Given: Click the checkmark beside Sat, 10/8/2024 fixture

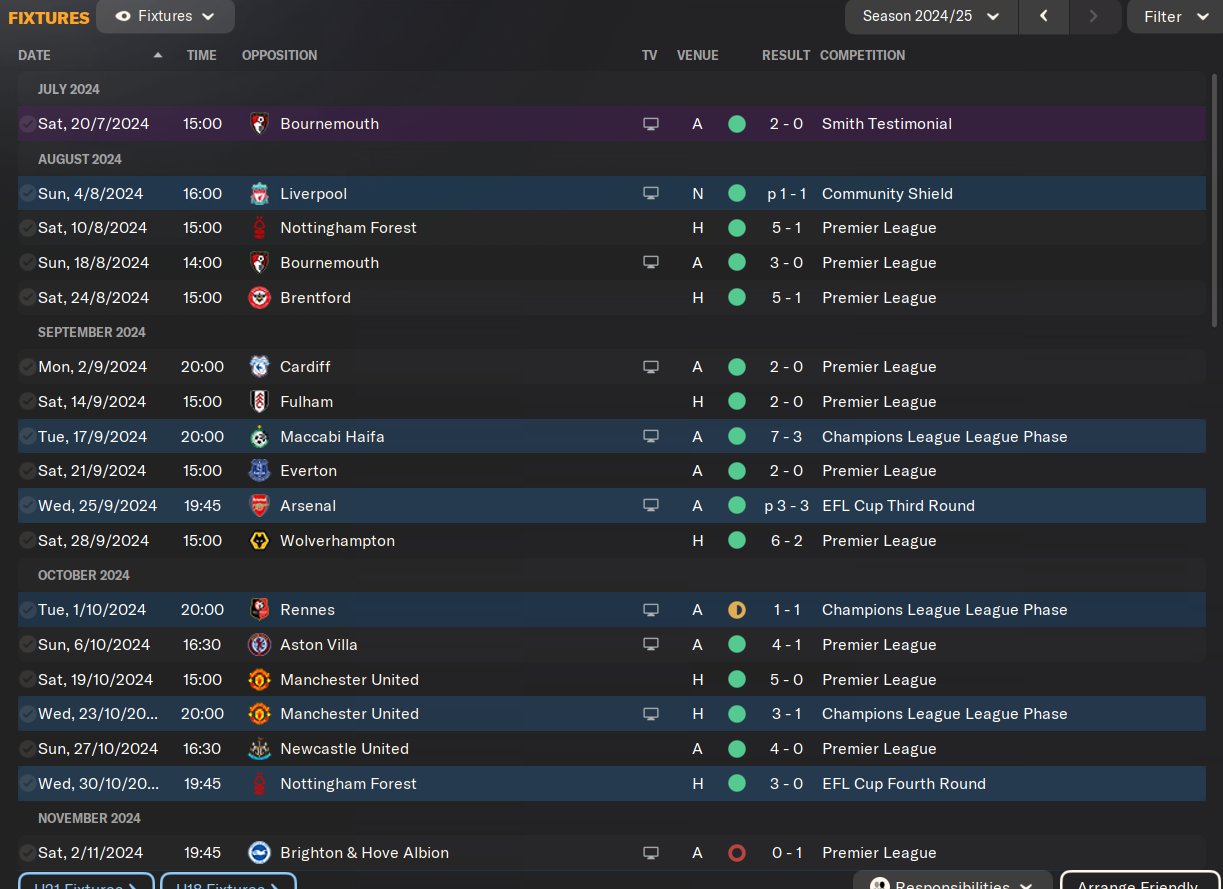Looking at the screenshot, I should point(27,228).
